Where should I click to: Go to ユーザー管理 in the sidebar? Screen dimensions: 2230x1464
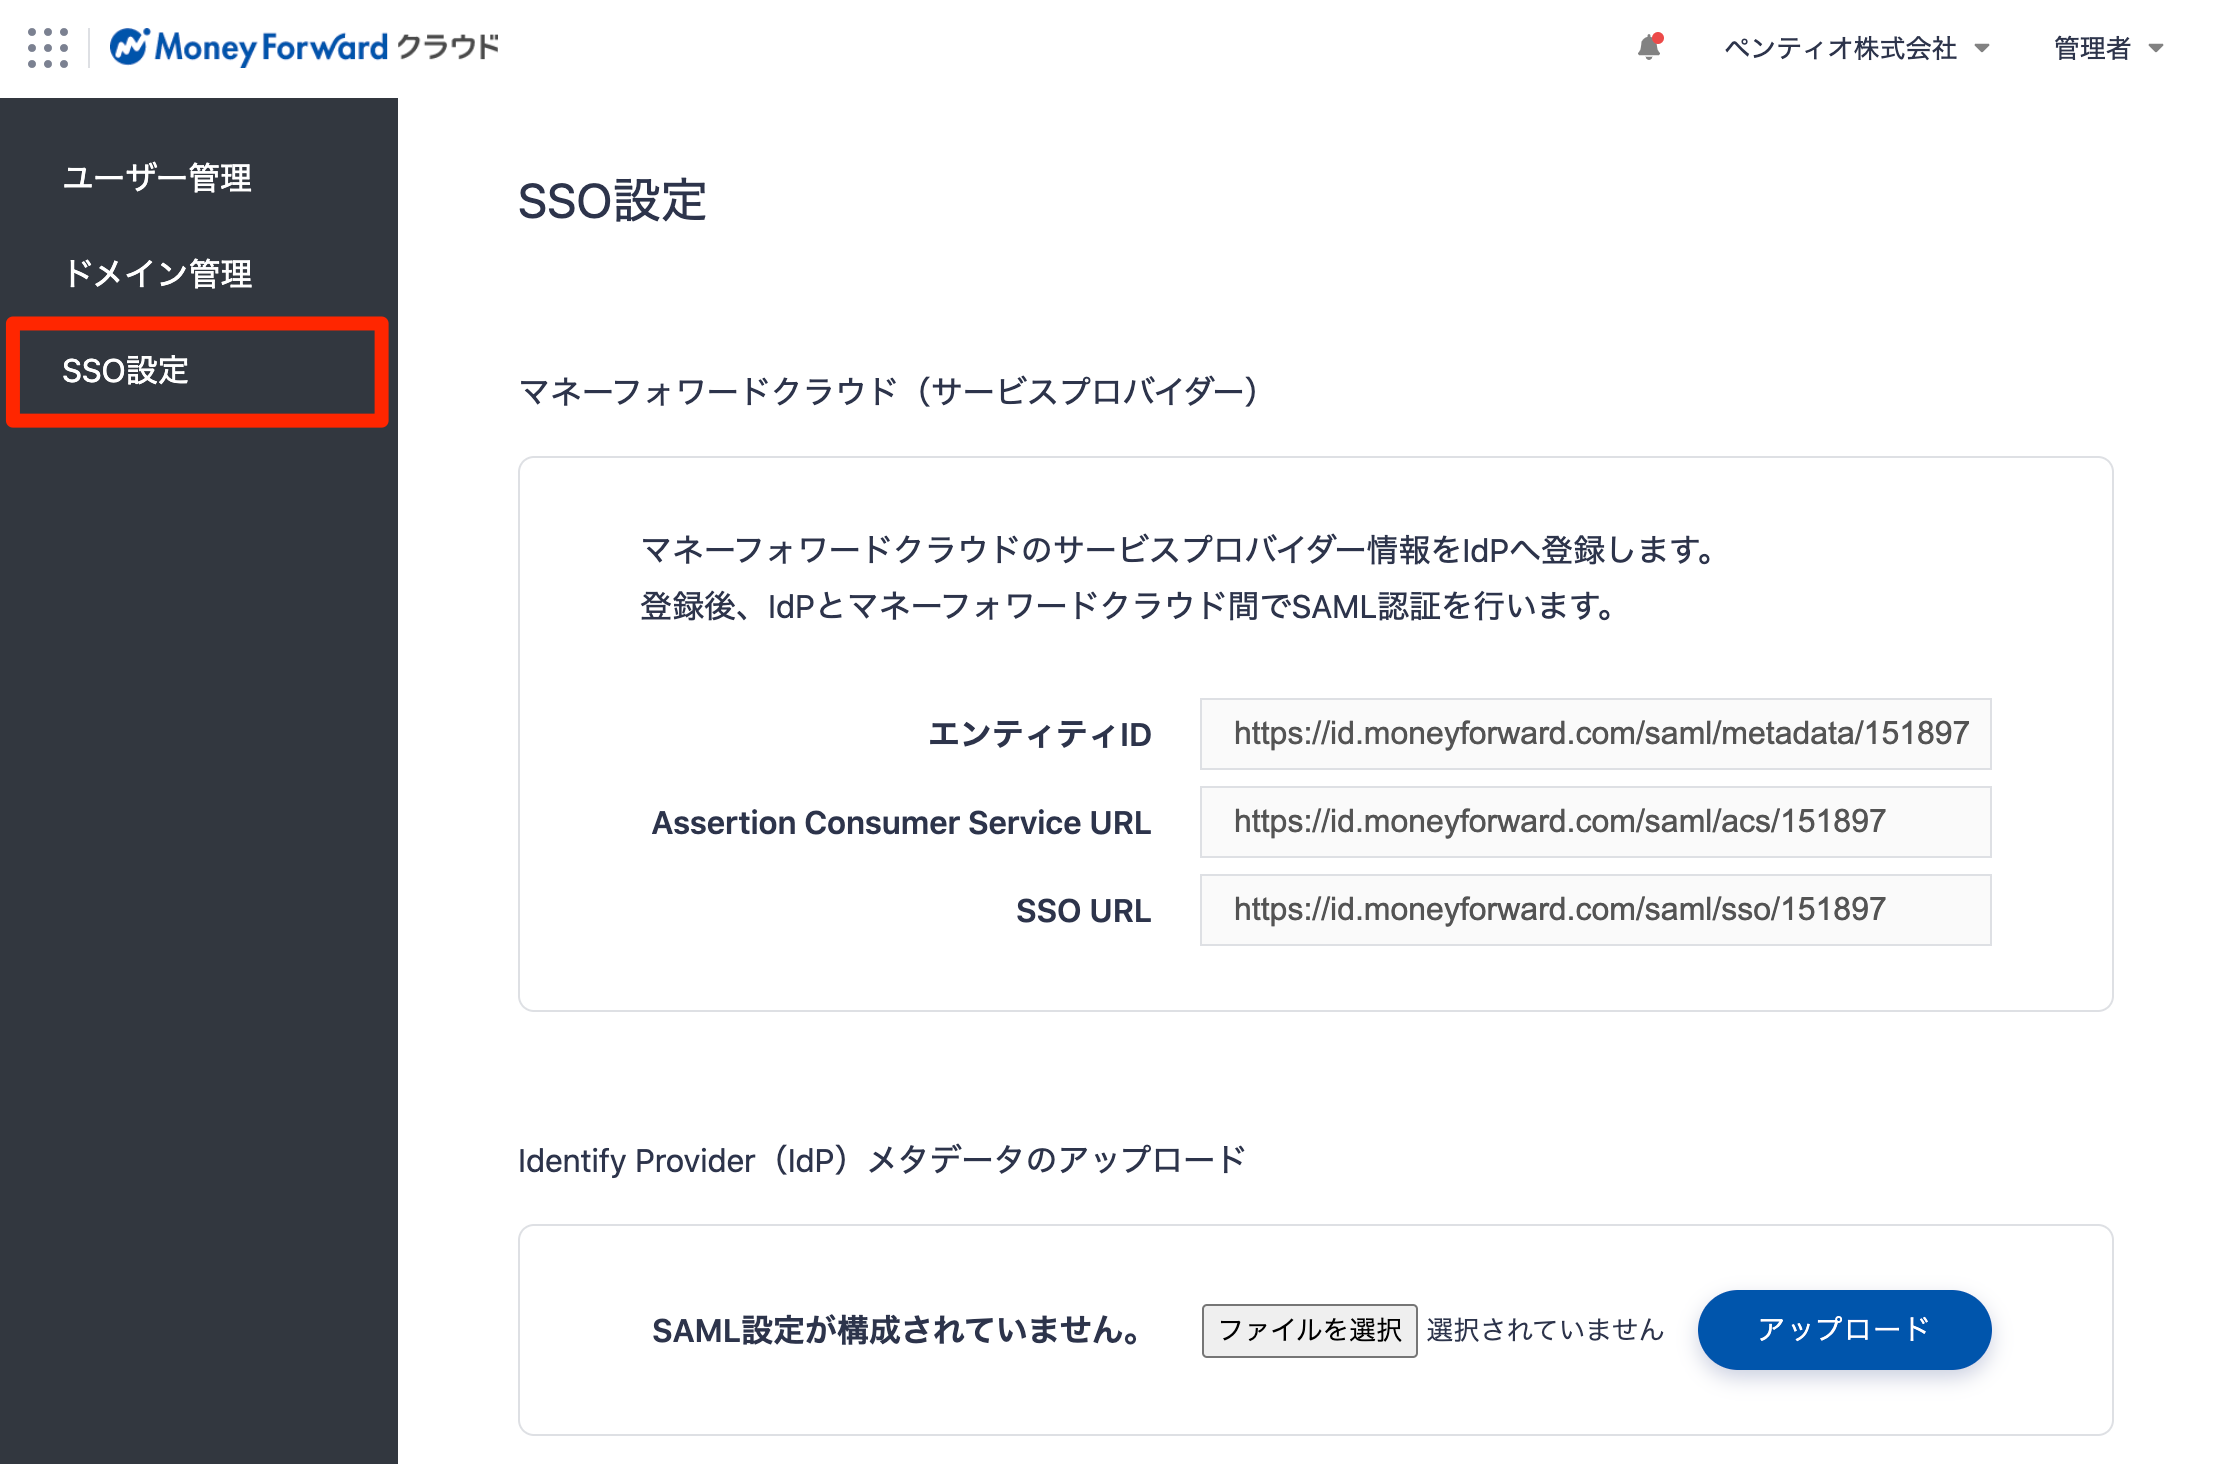tap(157, 177)
